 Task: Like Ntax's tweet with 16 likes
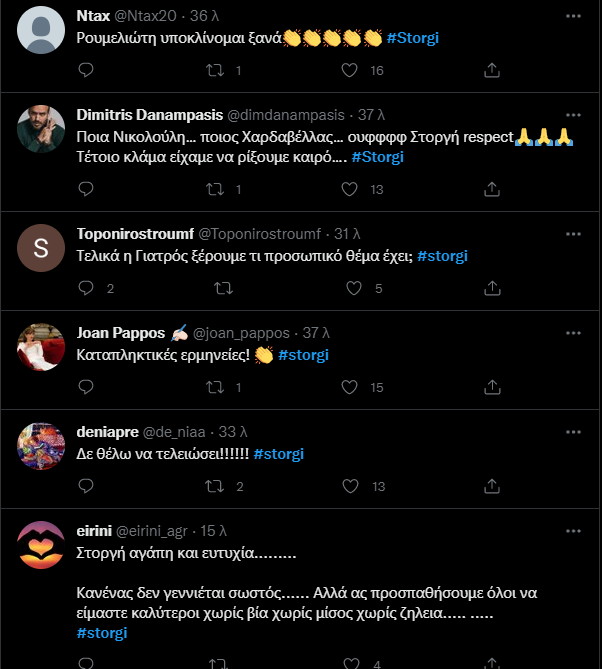350,70
